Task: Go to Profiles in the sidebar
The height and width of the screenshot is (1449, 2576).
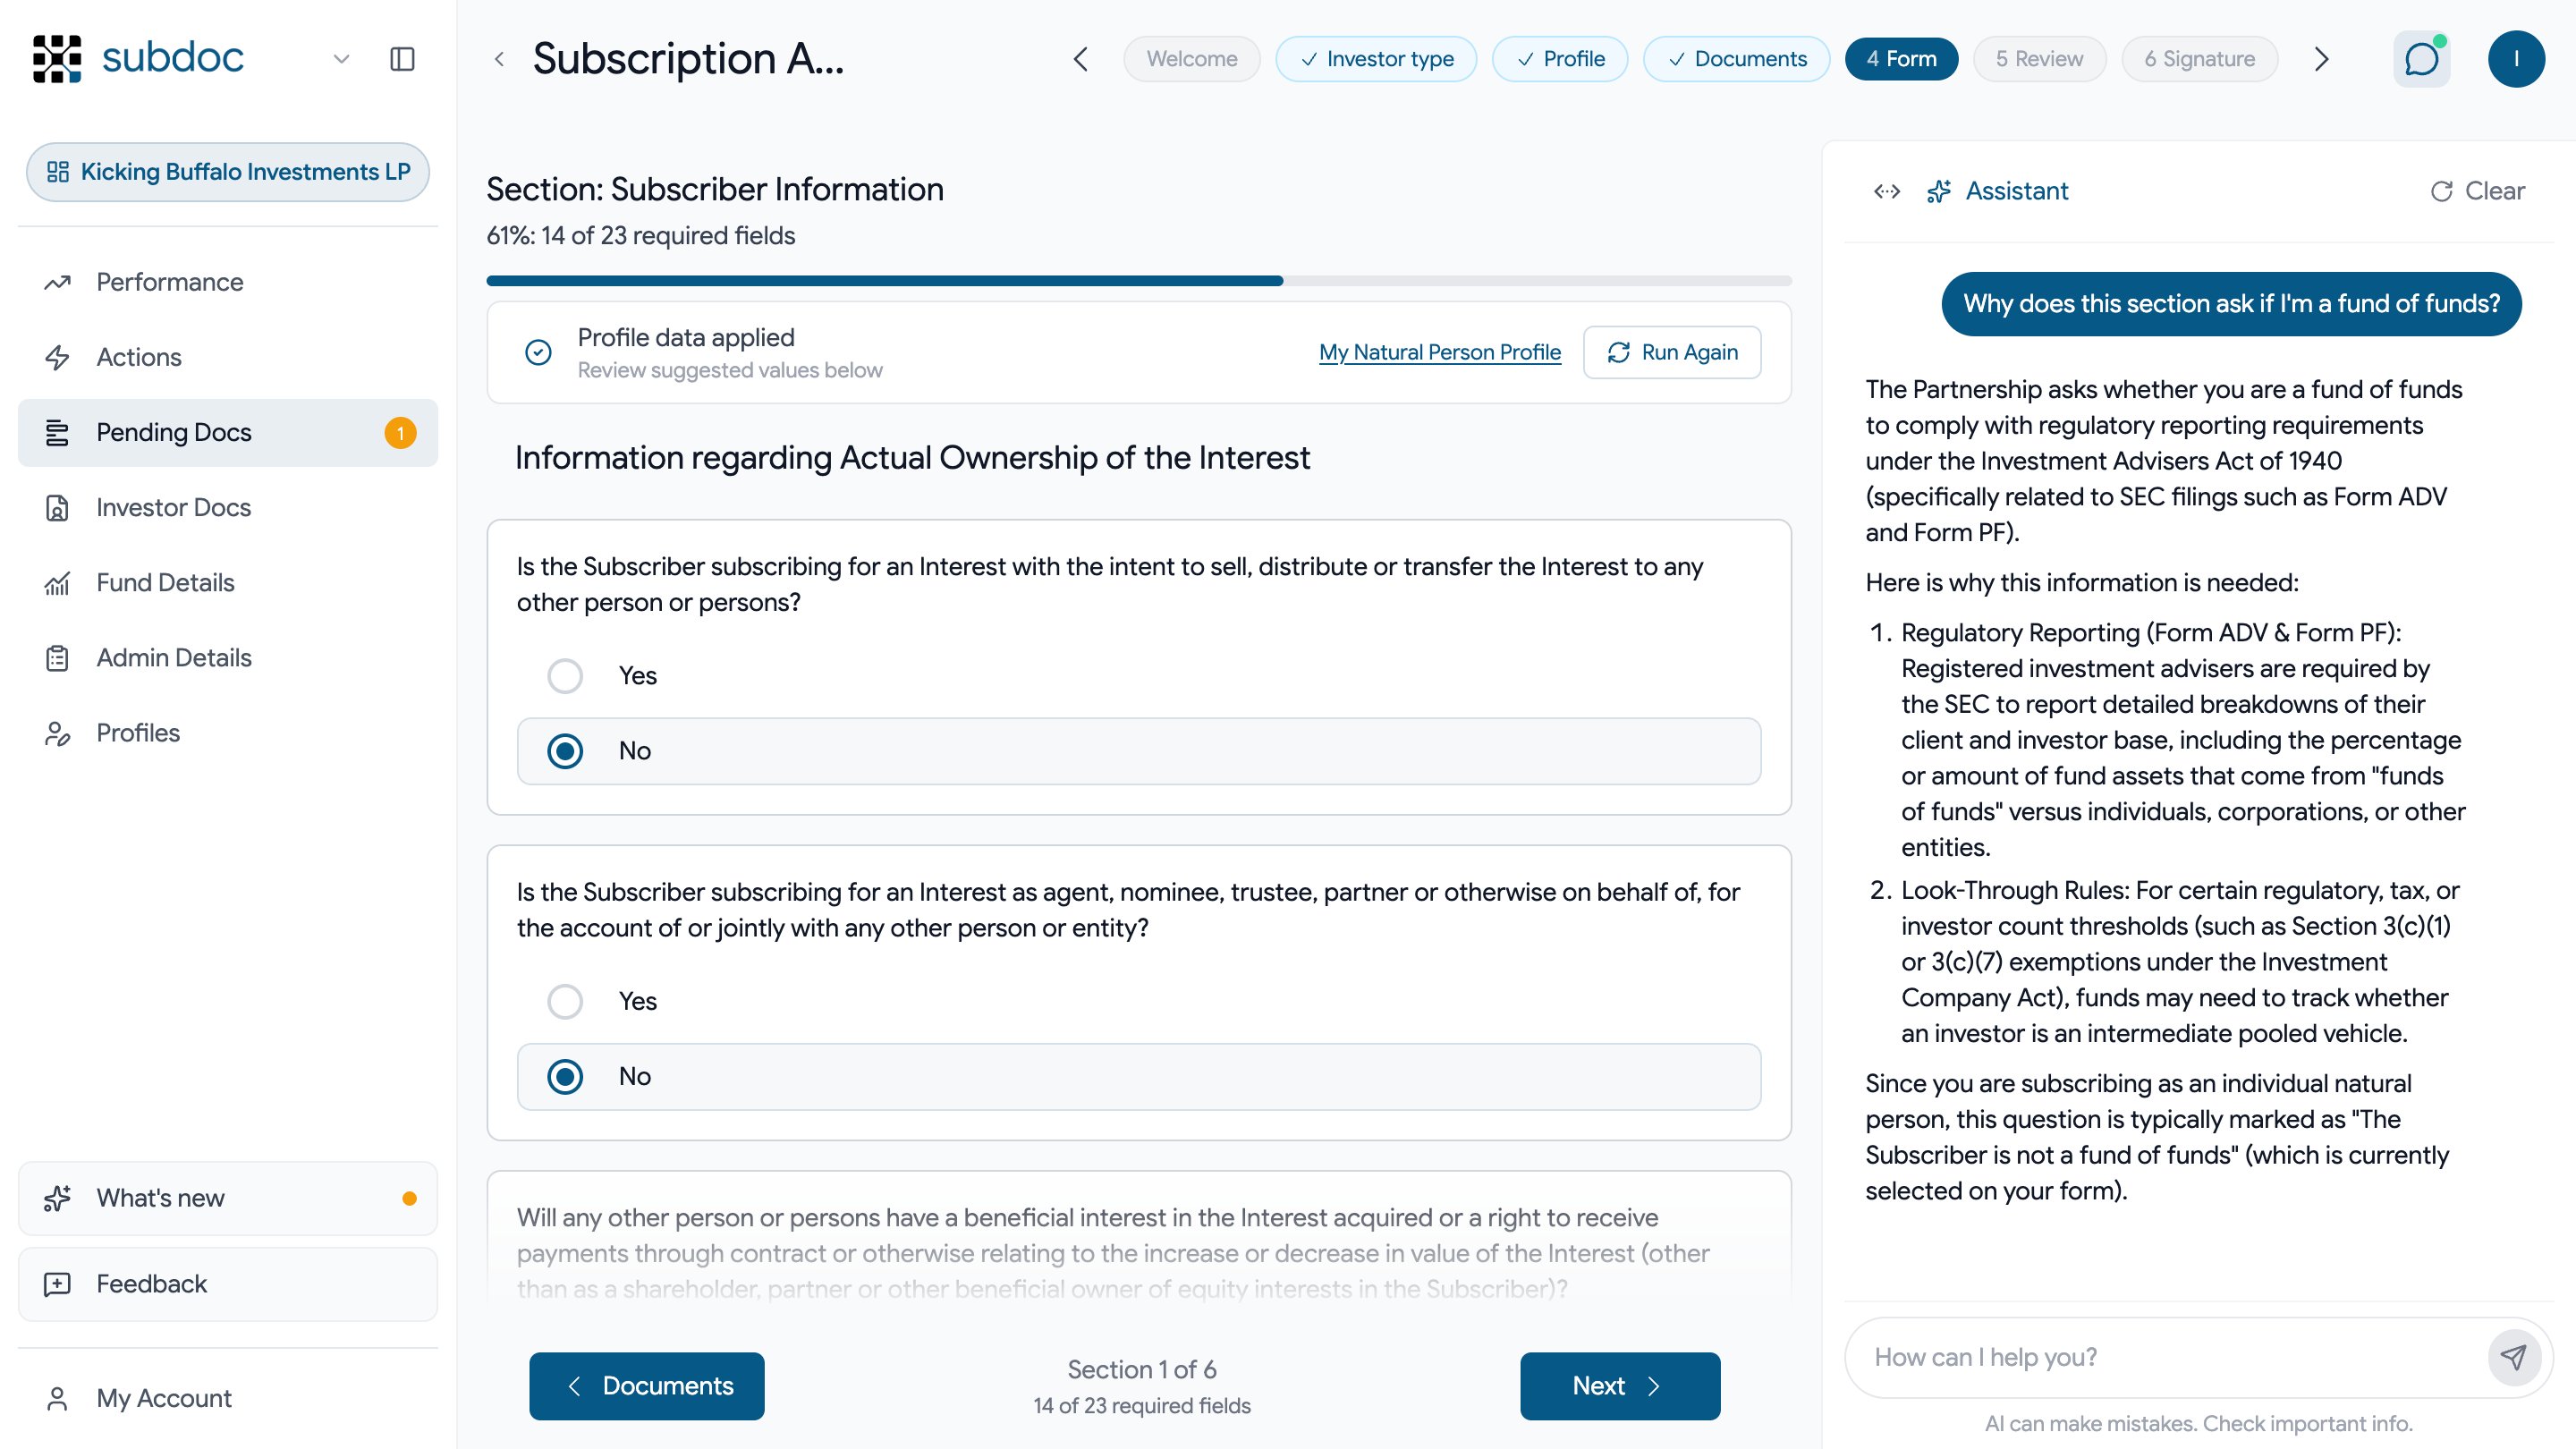Action: 228,733
